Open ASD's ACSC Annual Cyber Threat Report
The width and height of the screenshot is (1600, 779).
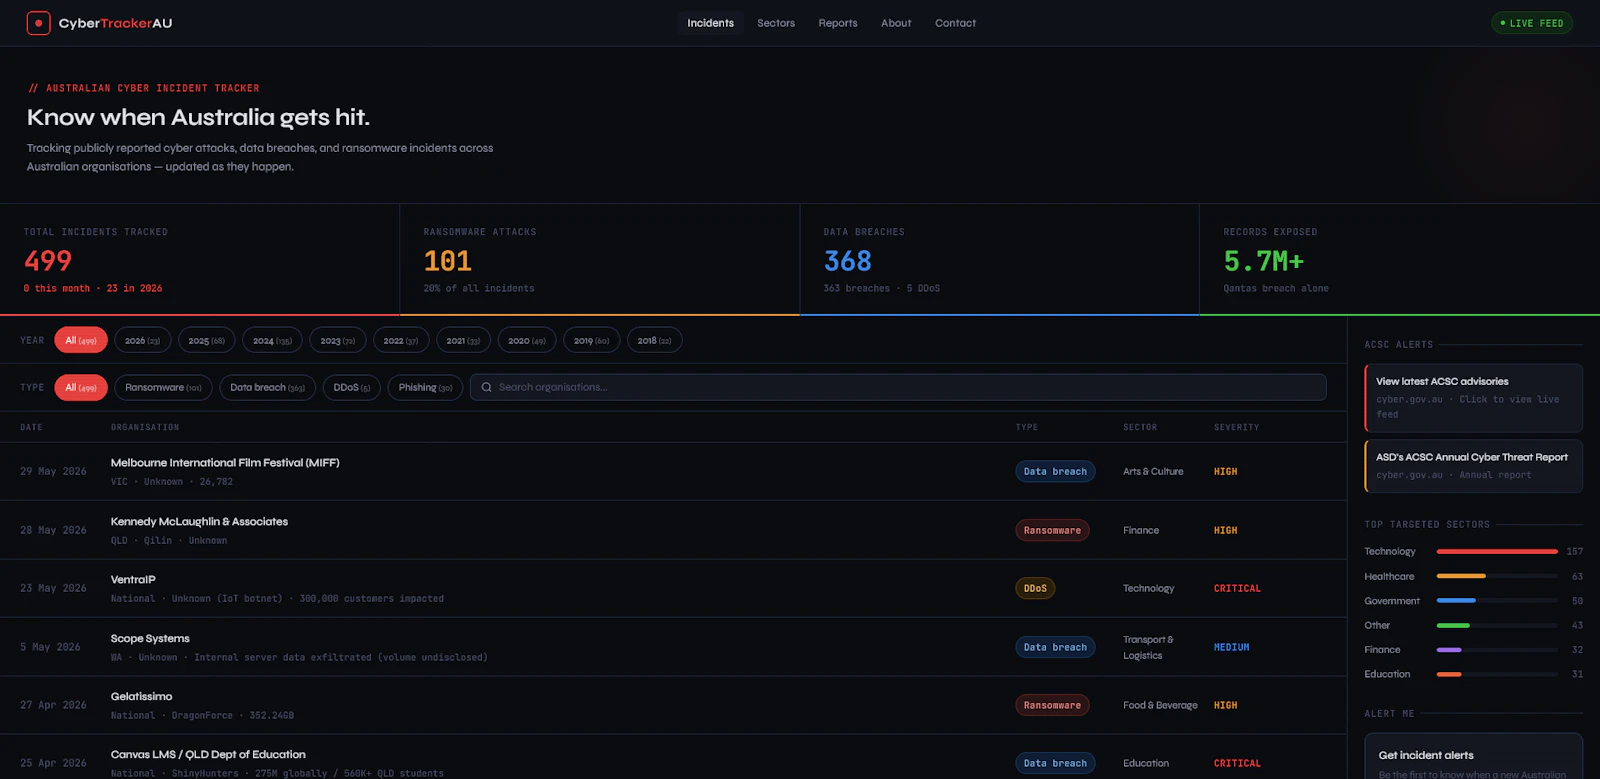click(1473, 466)
